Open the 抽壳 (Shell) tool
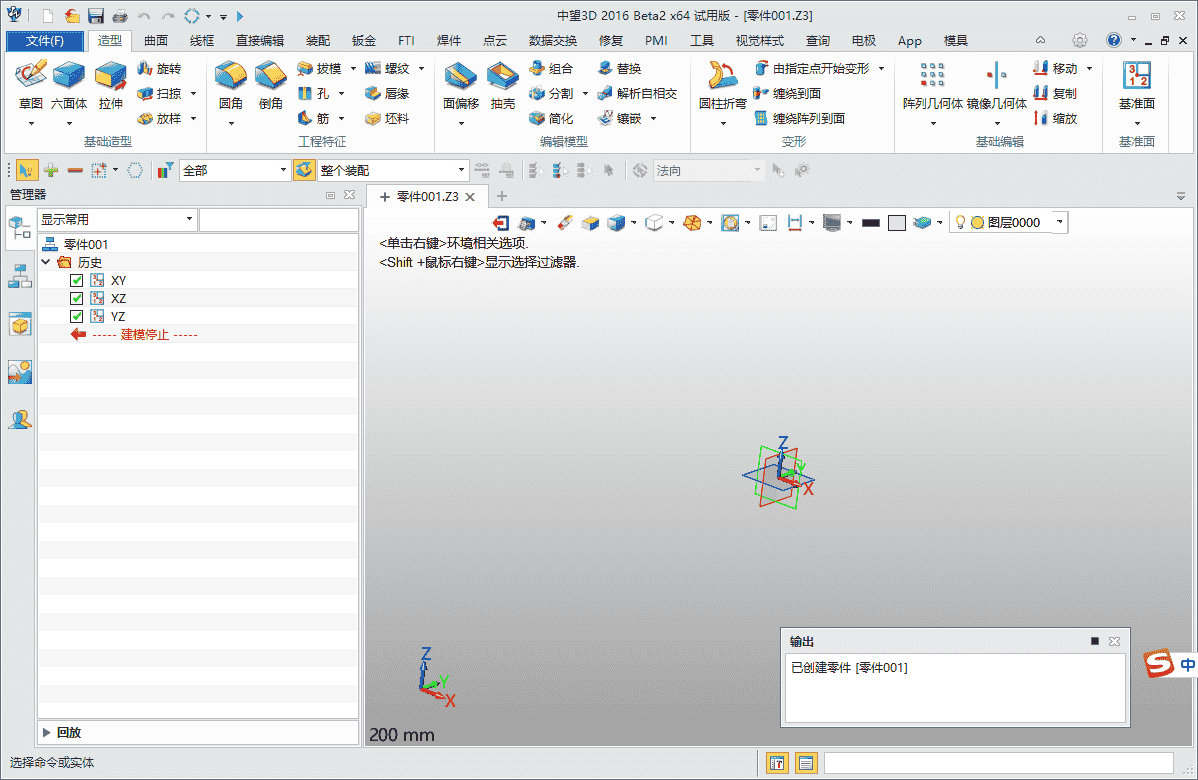This screenshot has height=780, width=1198. point(502,77)
